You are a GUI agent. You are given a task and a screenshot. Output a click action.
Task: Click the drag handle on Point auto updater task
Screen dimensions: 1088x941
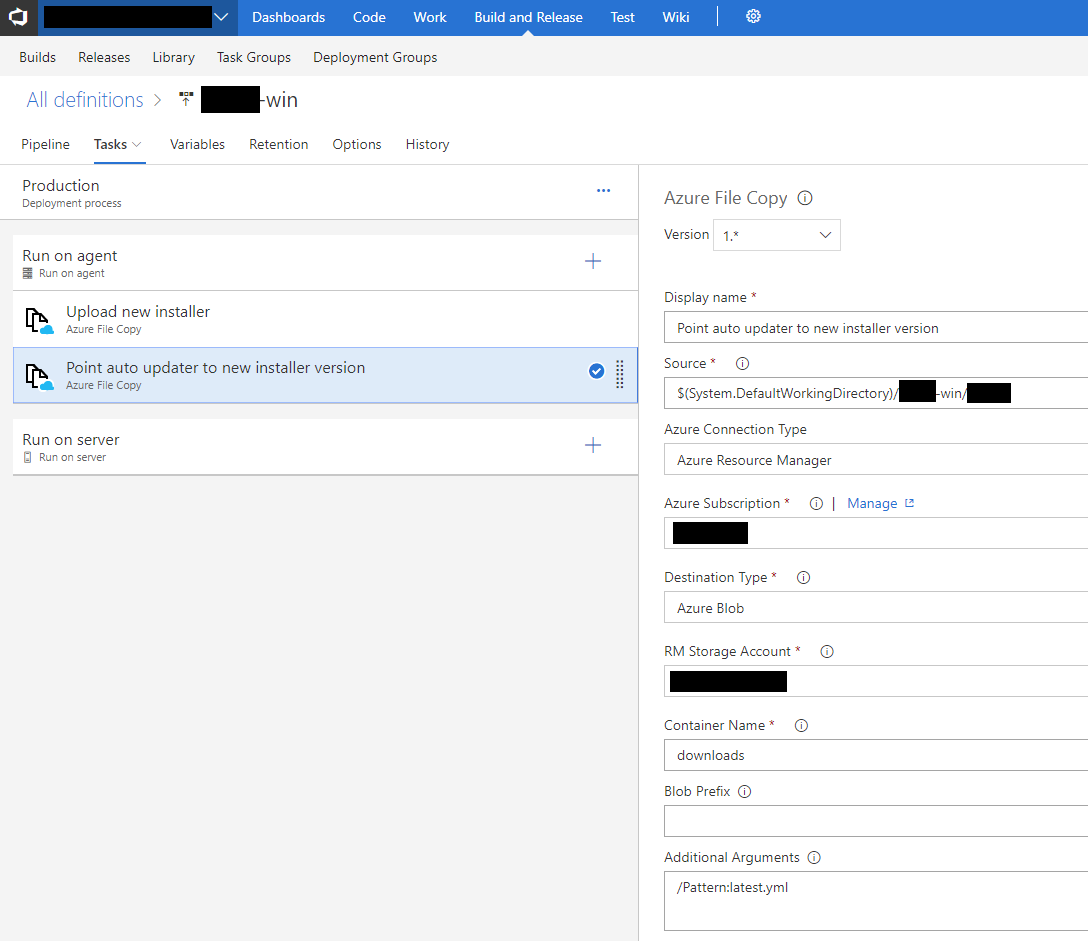coord(620,374)
